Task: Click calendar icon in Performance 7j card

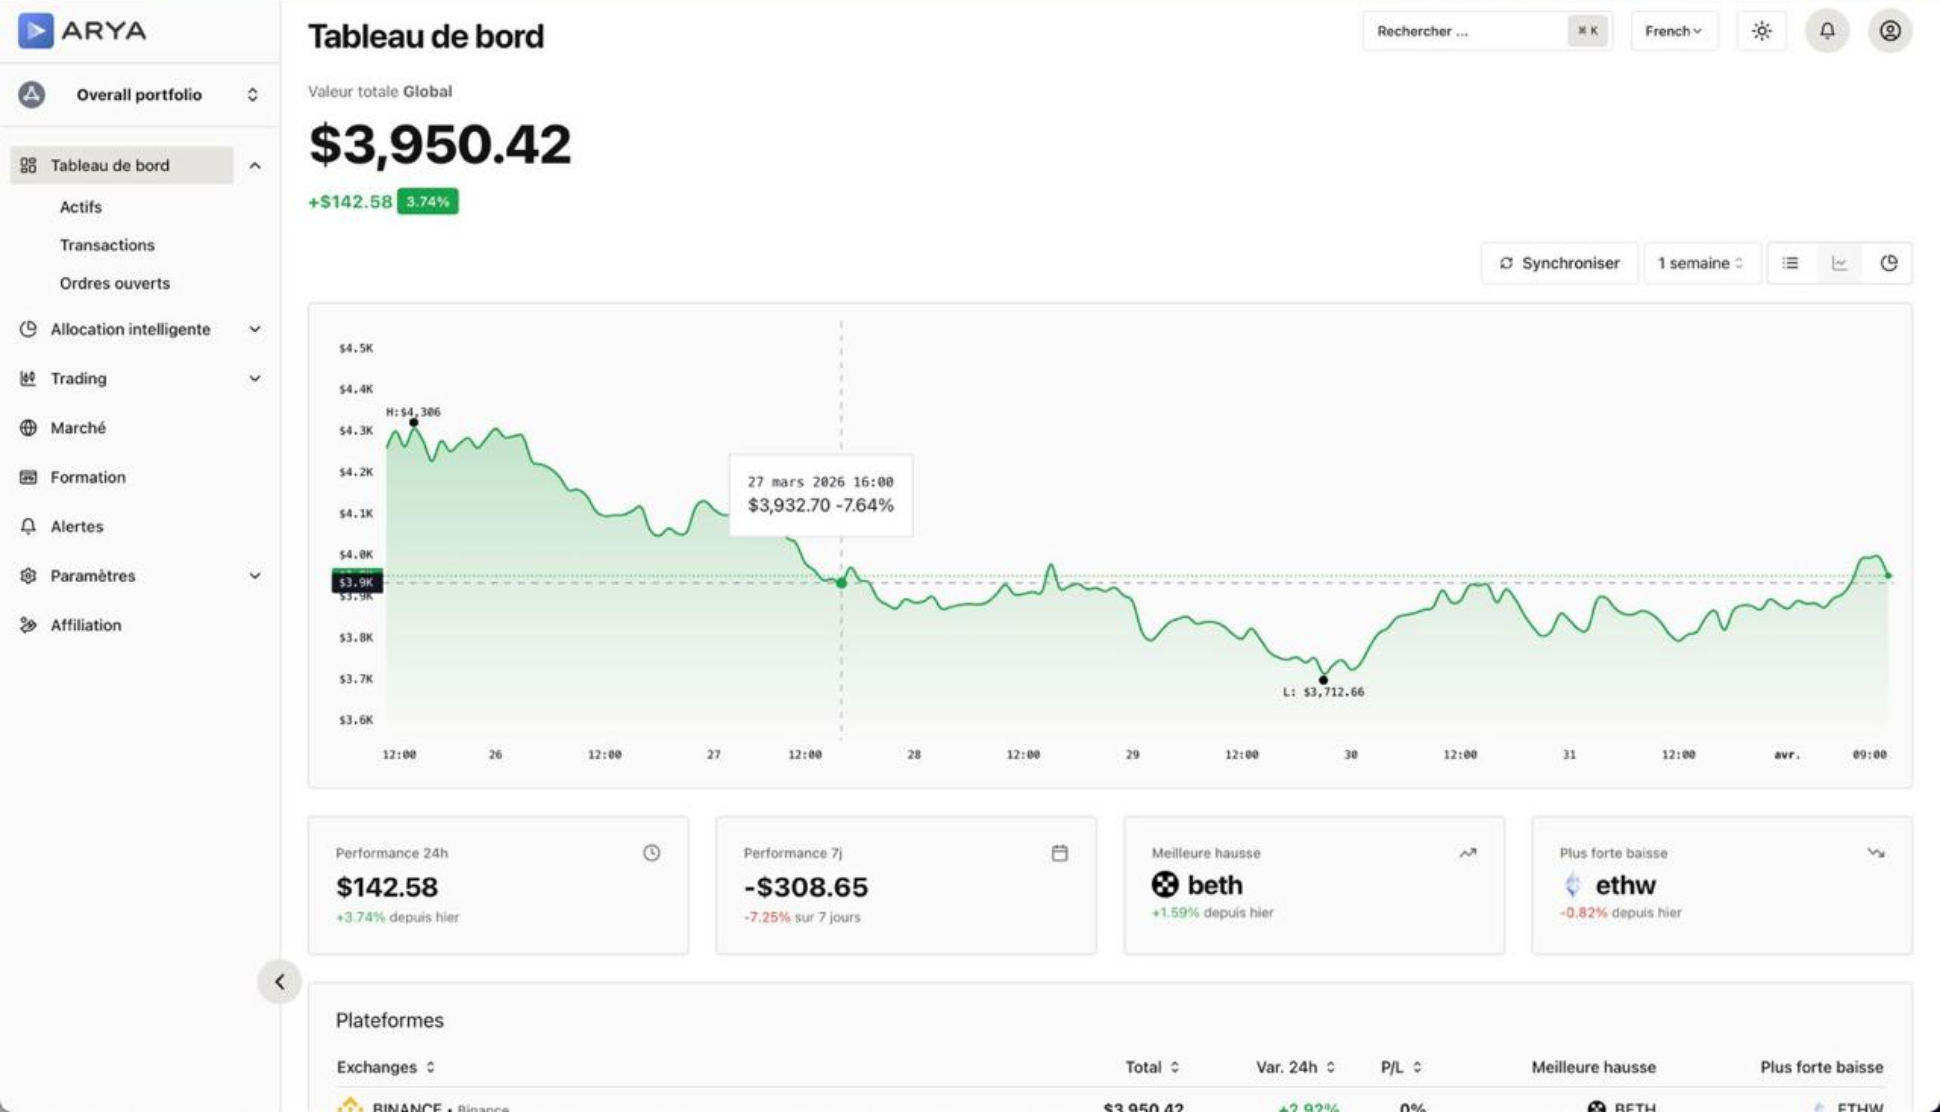Action: (1059, 853)
